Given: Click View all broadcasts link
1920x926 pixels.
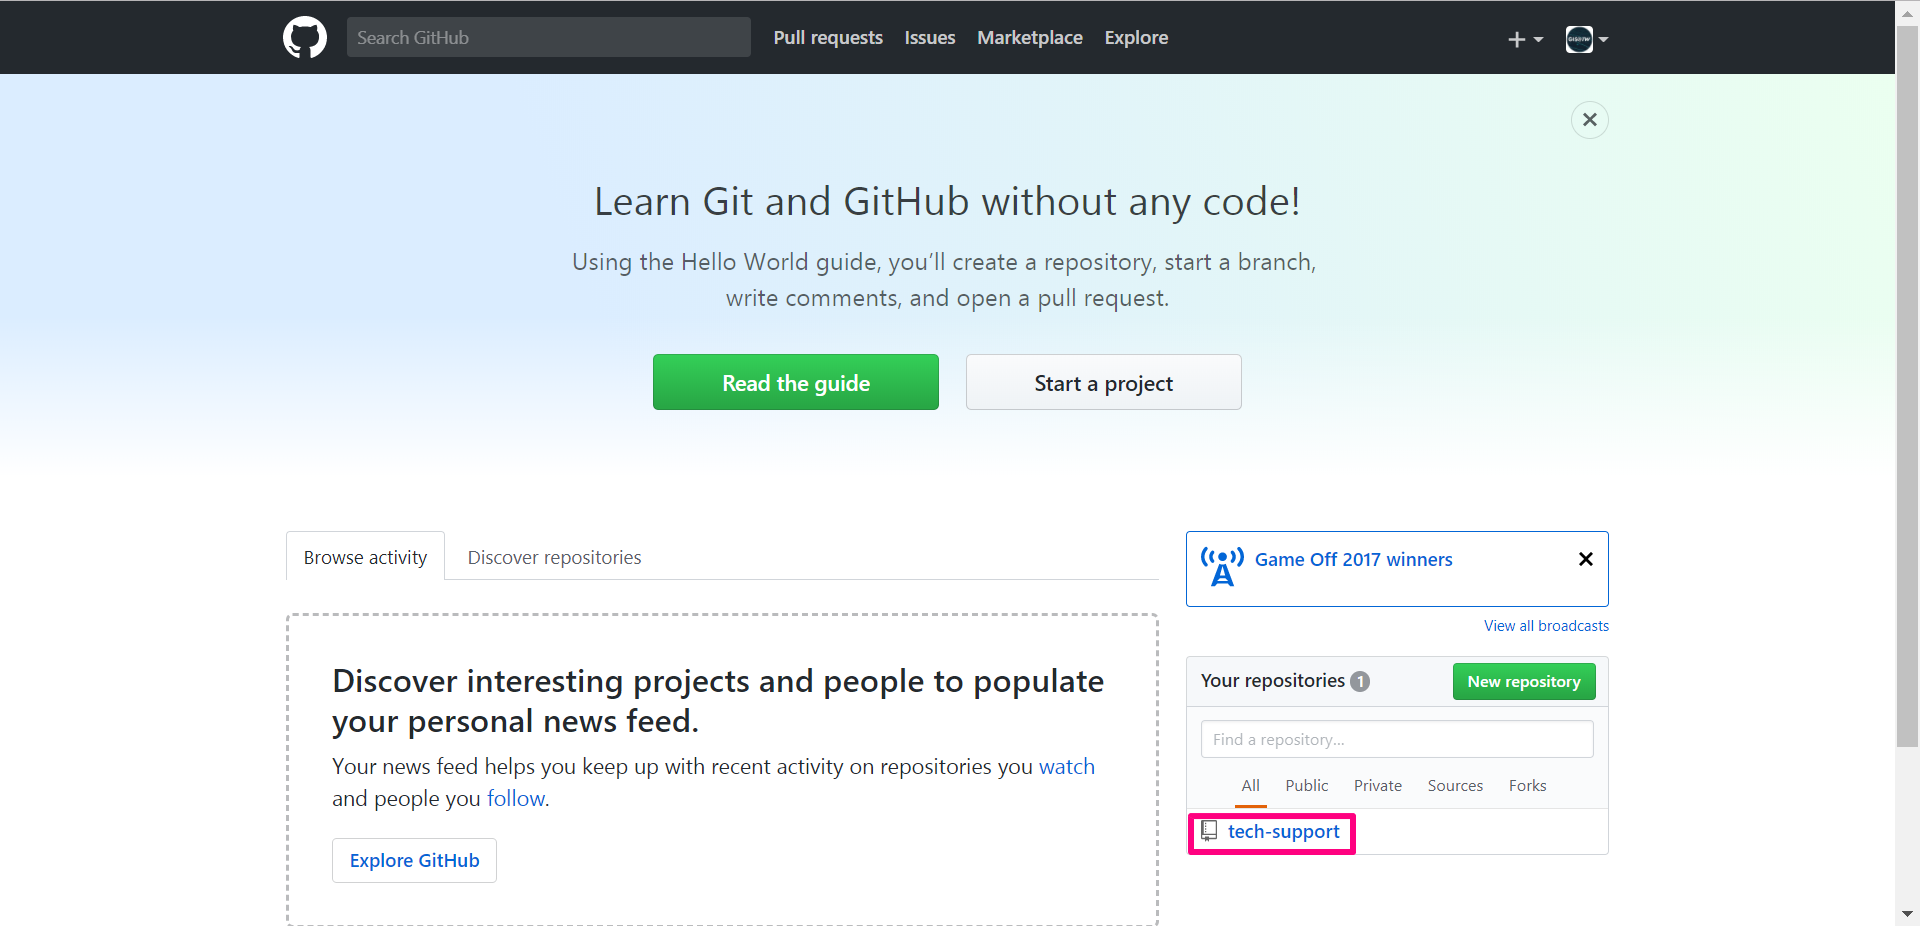Looking at the screenshot, I should (x=1547, y=626).
